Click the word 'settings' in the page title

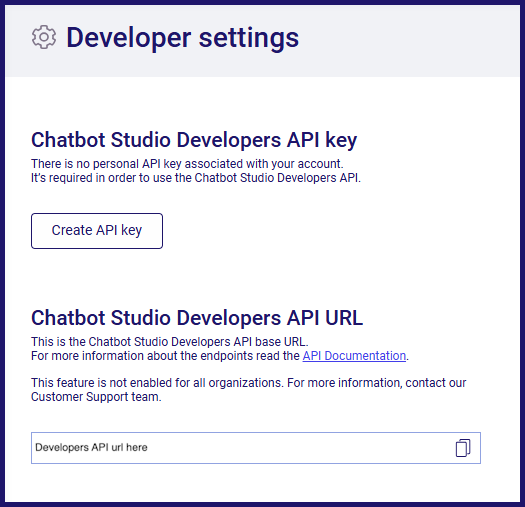coord(249,38)
